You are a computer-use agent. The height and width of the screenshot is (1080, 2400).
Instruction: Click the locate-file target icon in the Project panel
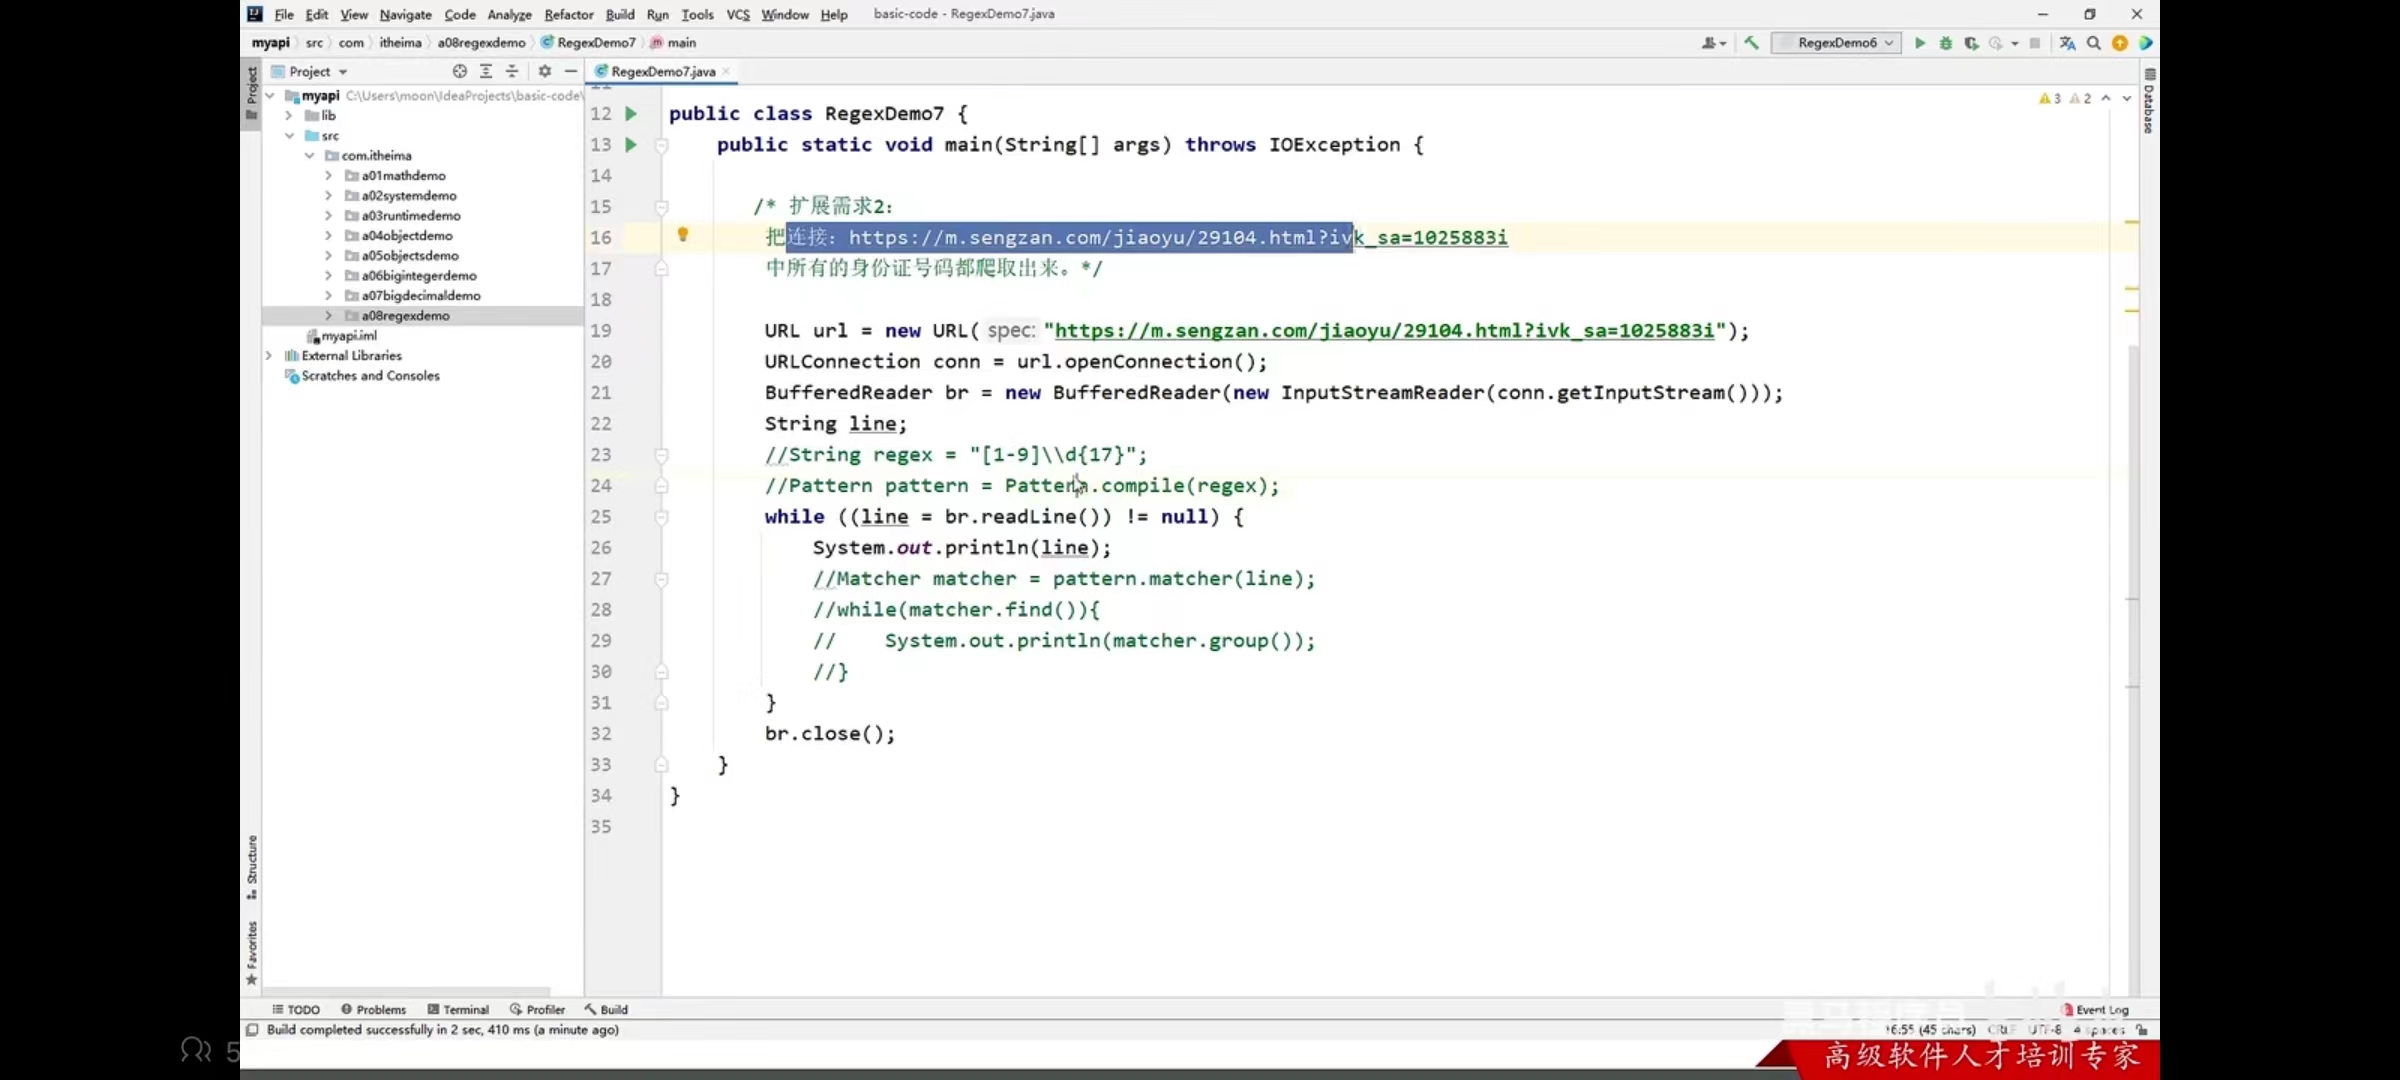tap(459, 71)
